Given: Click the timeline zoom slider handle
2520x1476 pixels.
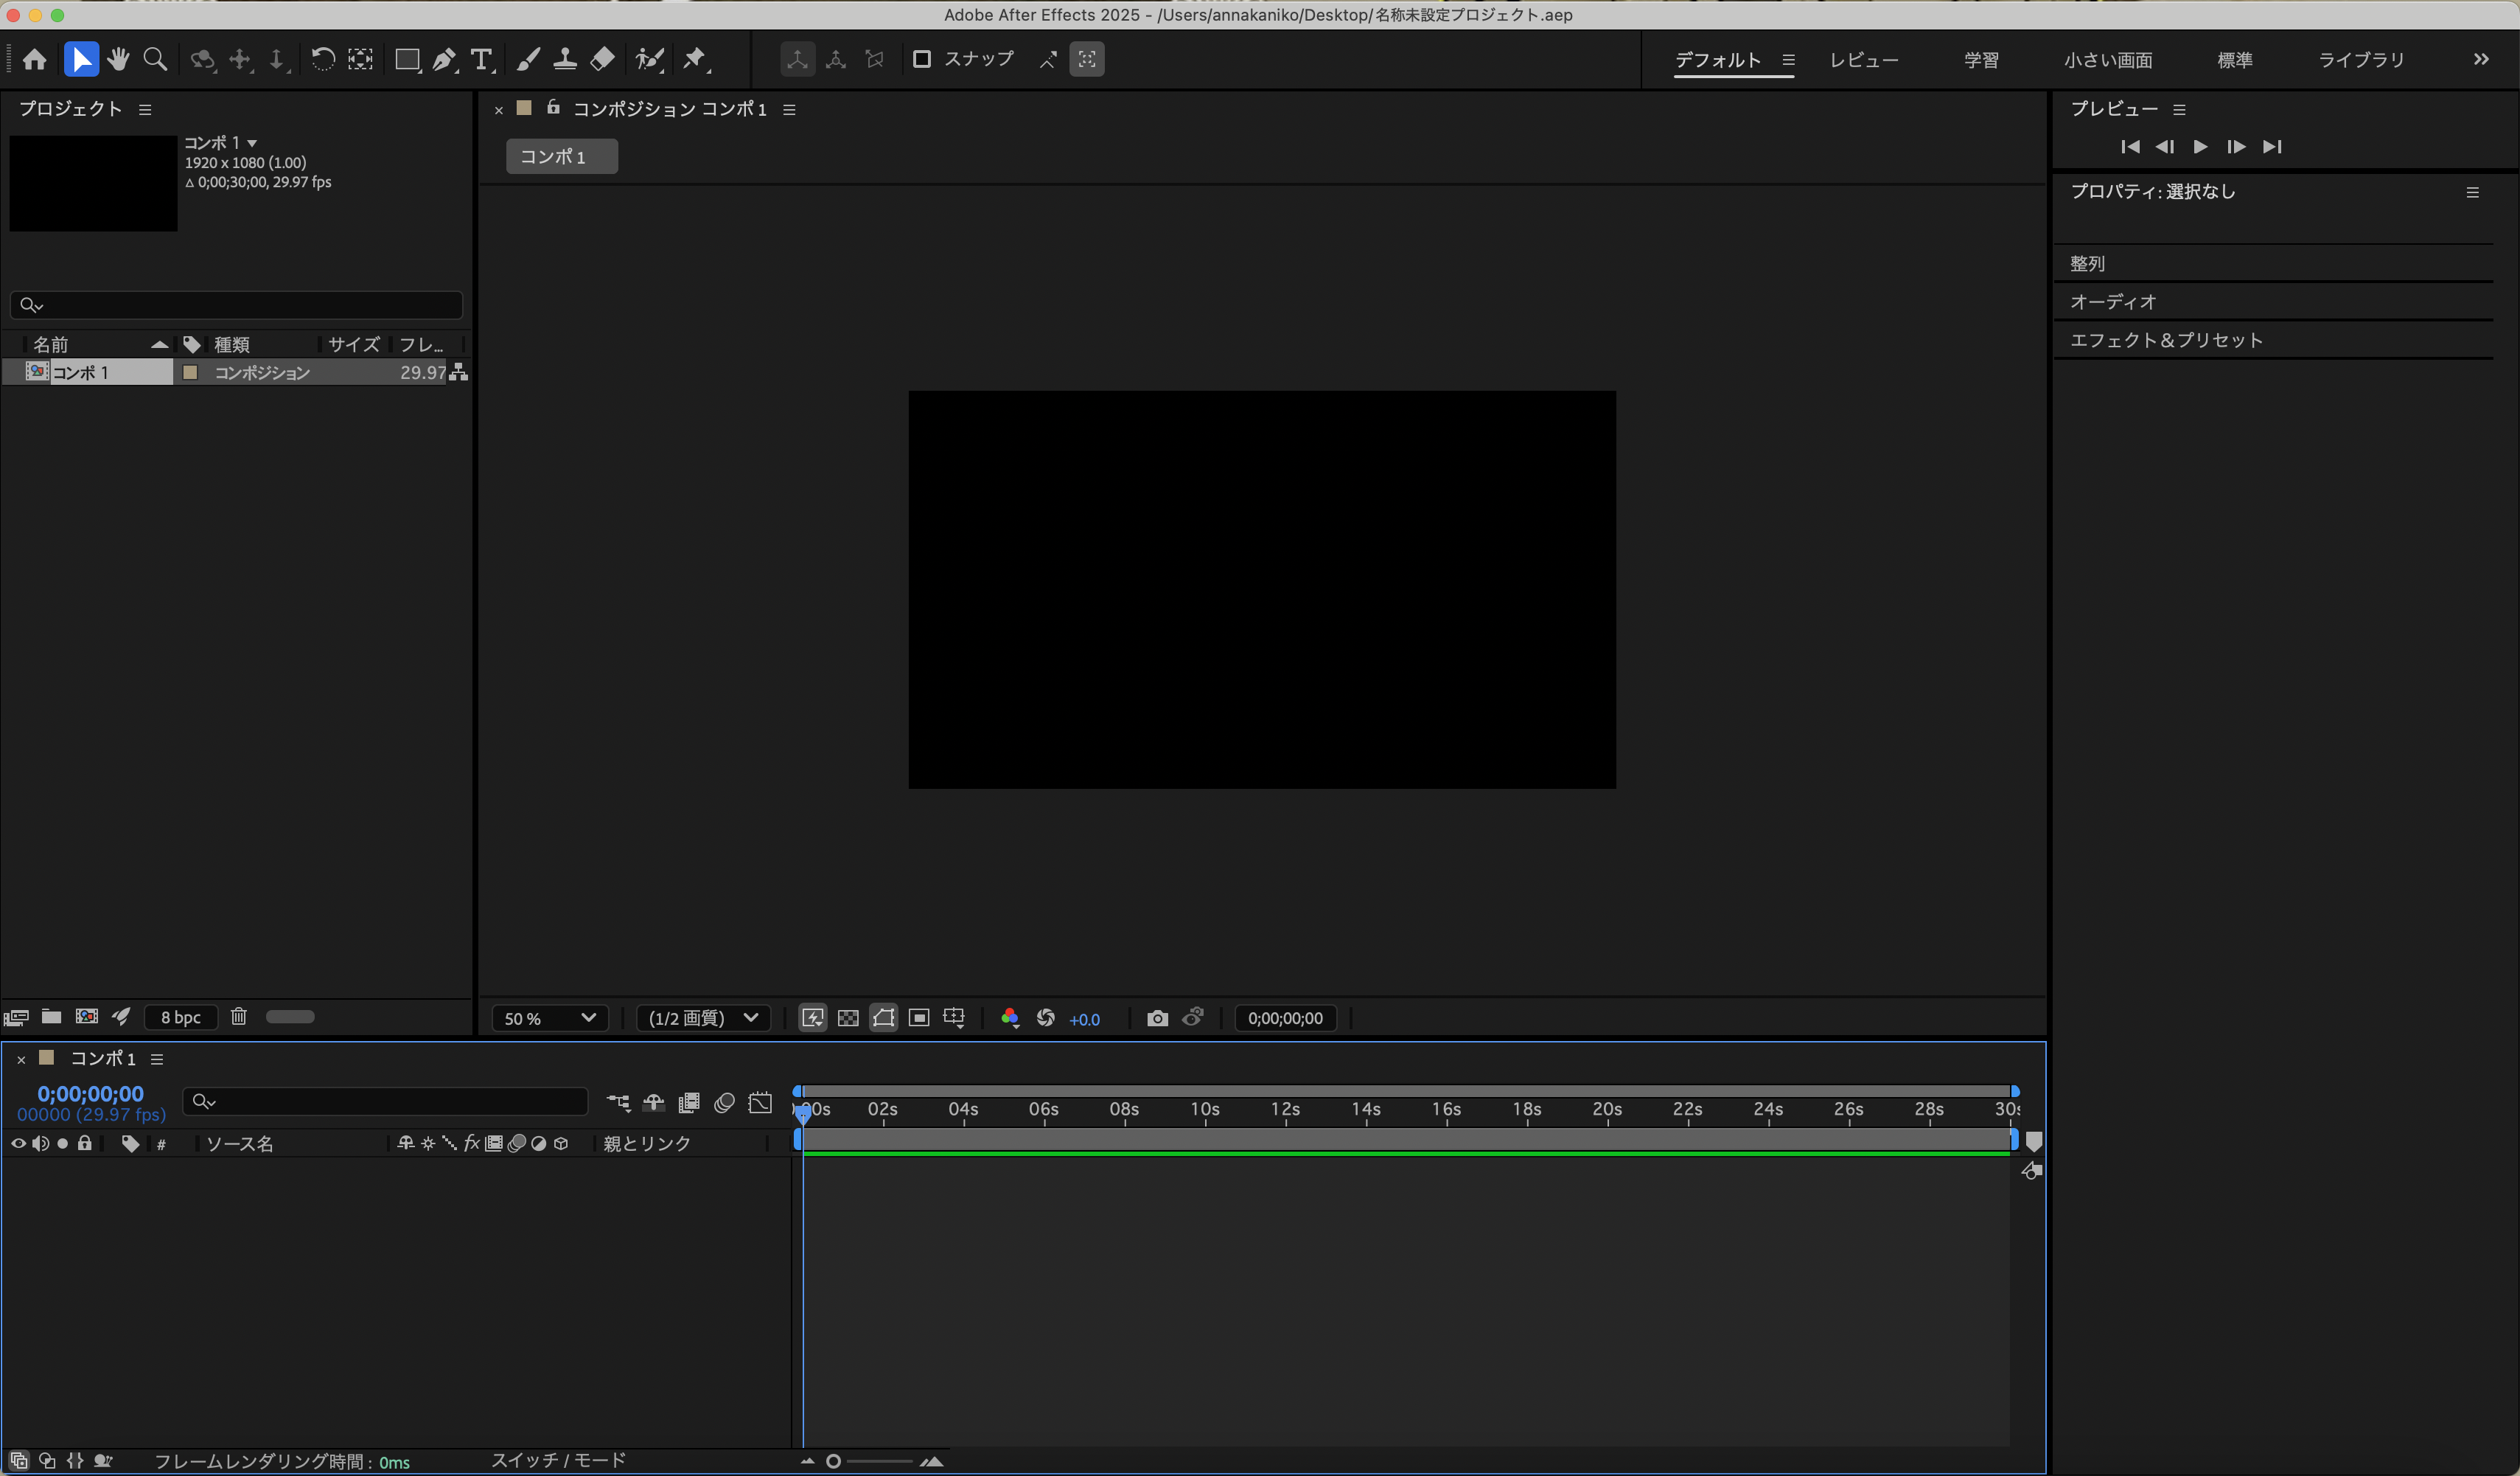Looking at the screenshot, I should coord(833,1461).
